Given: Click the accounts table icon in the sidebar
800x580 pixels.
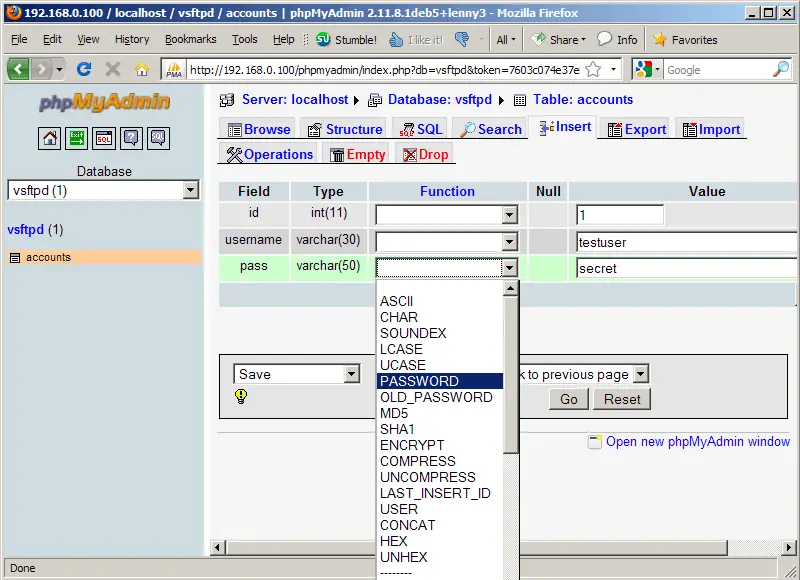Looking at the screenshot, I should (x=15, y=258).
